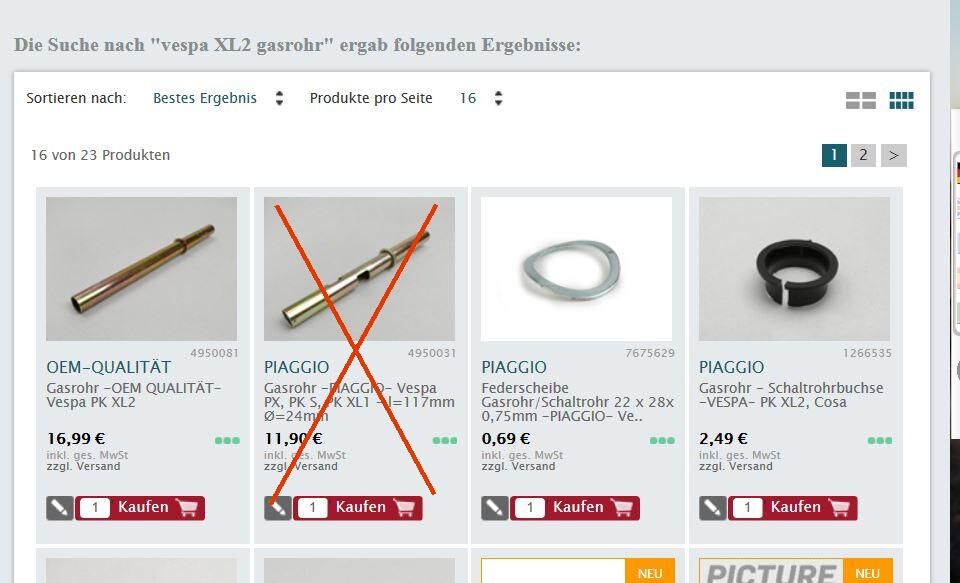This screenshot has width=960, height=583.
Task: Click availability dots for the 2,49 € item
Action: (880, 440)
